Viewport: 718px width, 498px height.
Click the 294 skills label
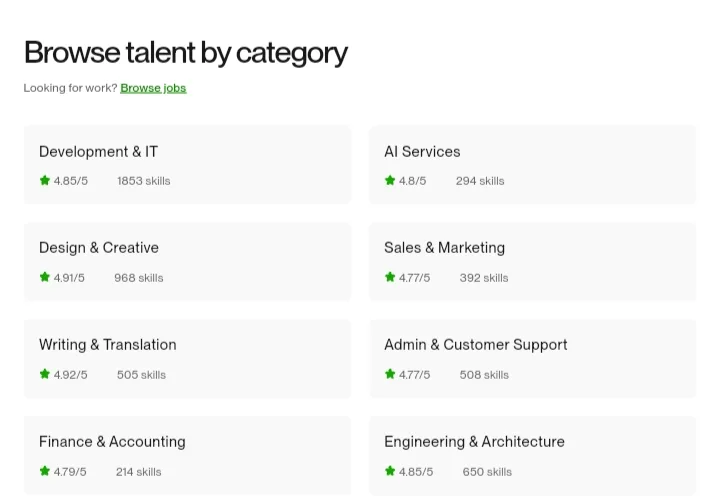tap(480, 181)
